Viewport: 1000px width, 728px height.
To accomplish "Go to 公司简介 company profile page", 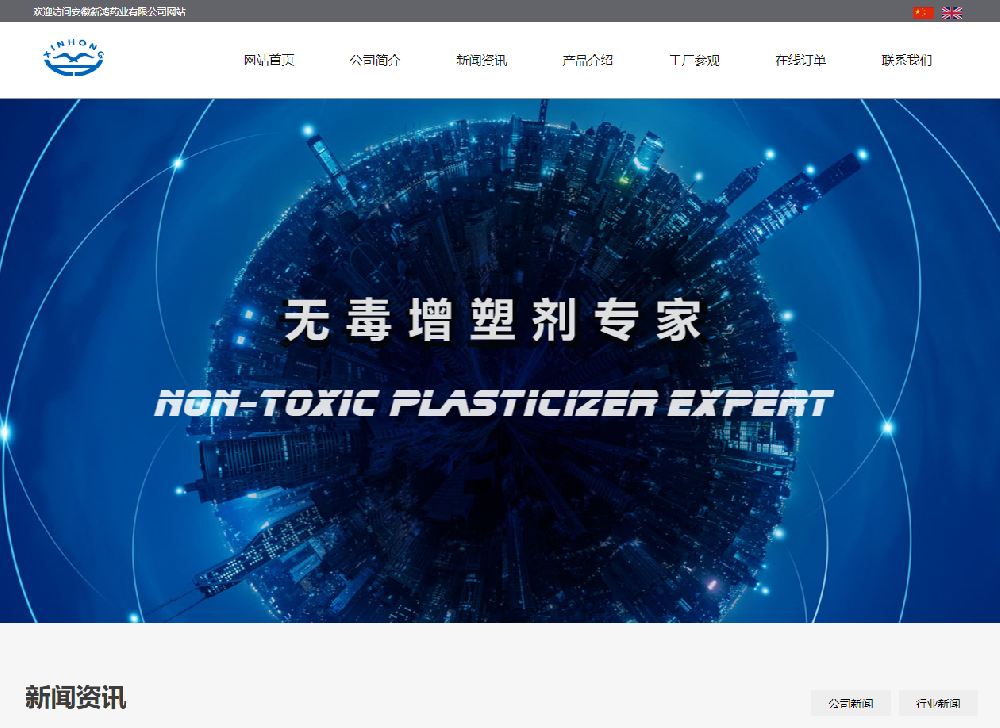I will 375,60.
